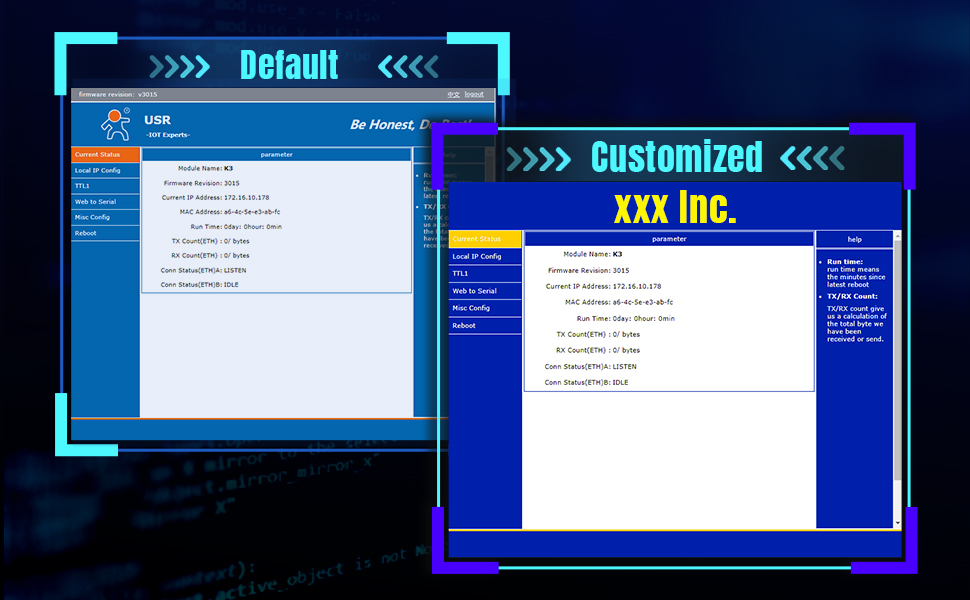Click 'TX Count(ETH)' row in Customized window

click(598, 334)
